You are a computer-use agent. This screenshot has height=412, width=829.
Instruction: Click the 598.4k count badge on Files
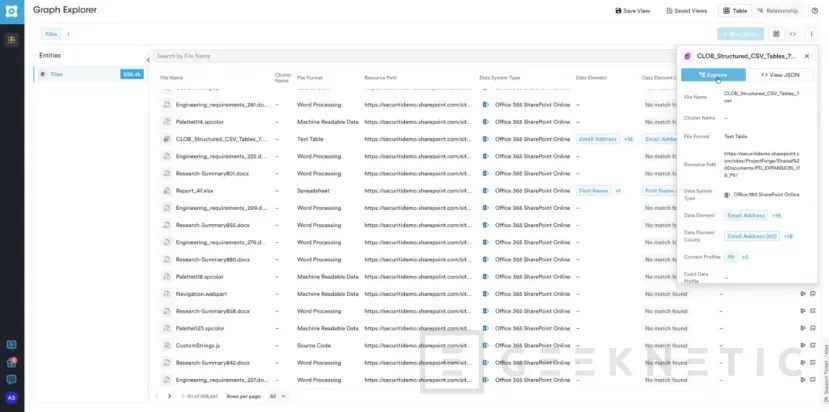132,75
